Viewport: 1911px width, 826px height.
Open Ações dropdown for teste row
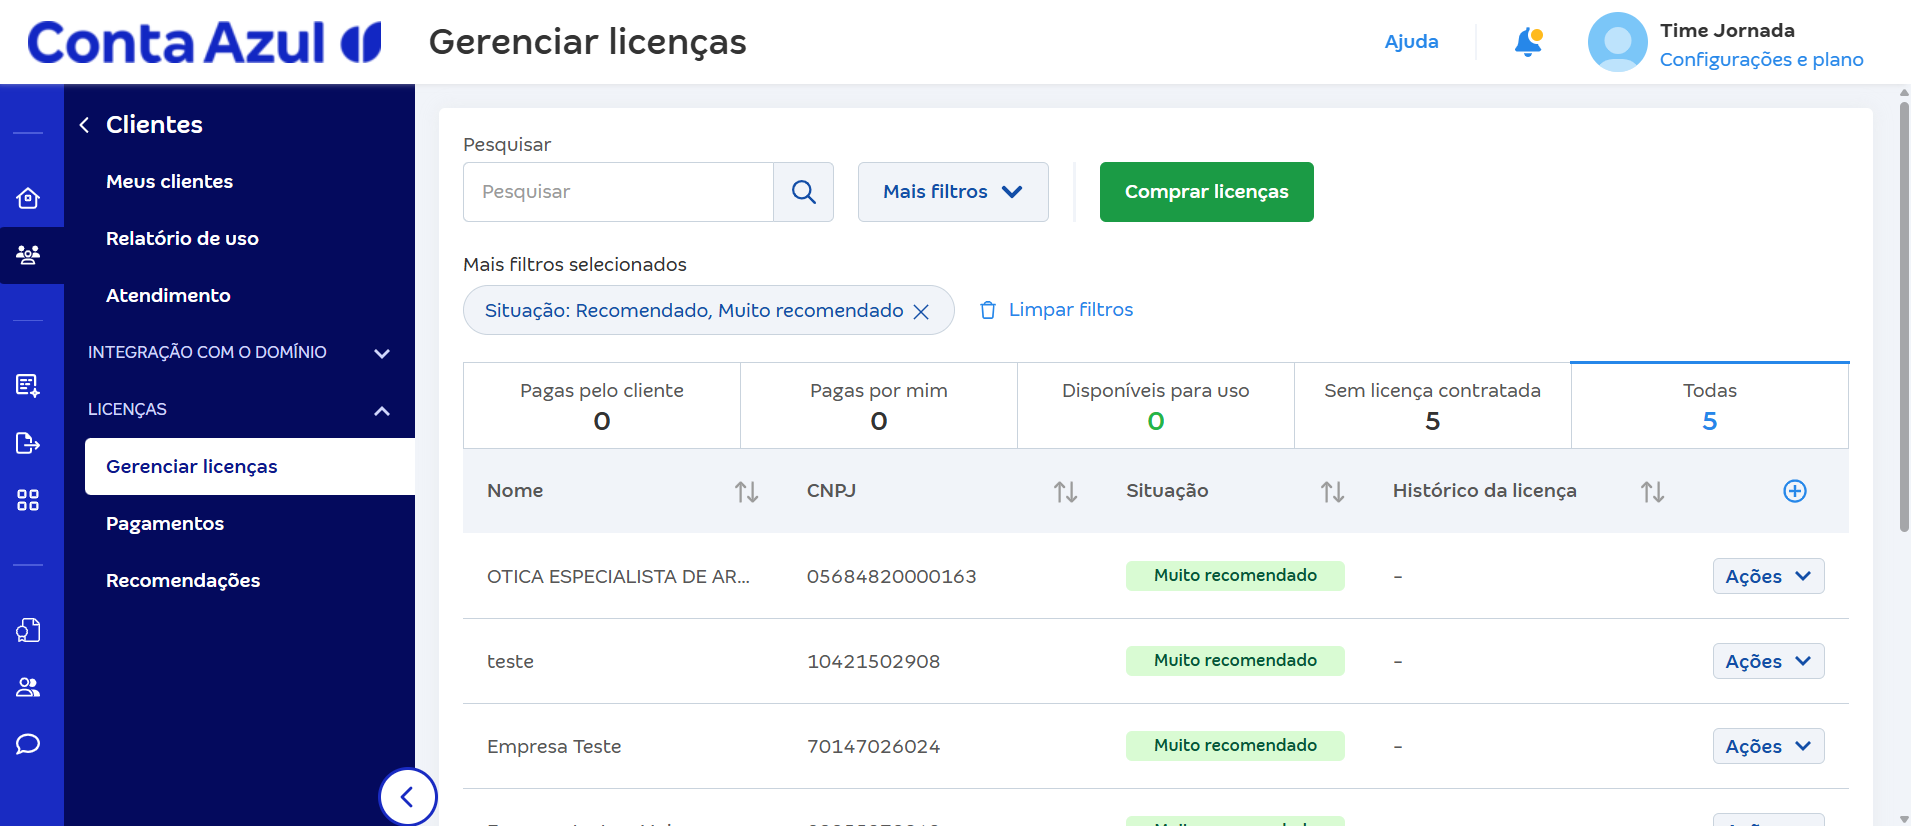(1768, 661)
